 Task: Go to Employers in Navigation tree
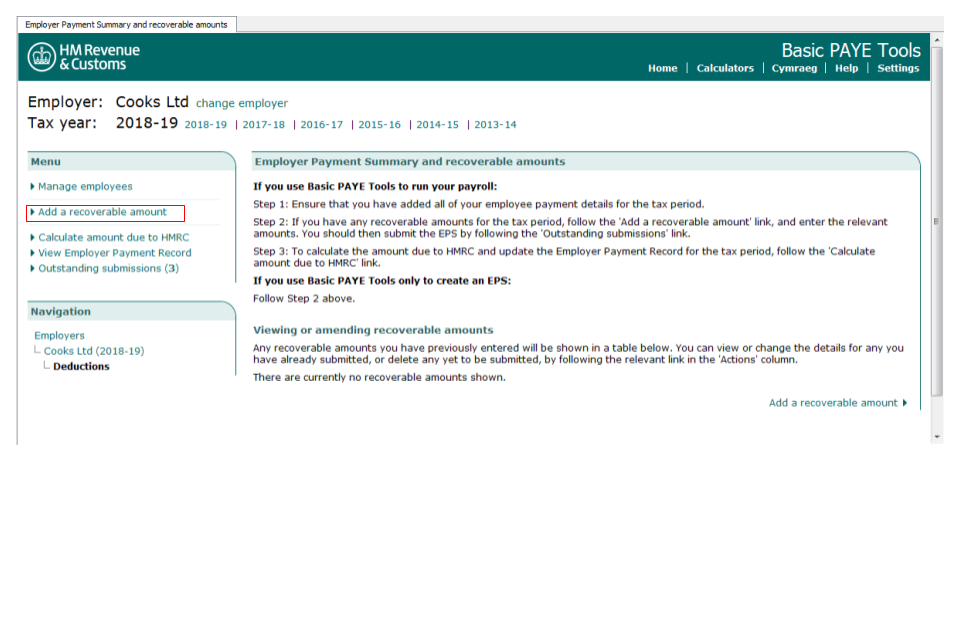pyautogui.click(x=59, y=336)
